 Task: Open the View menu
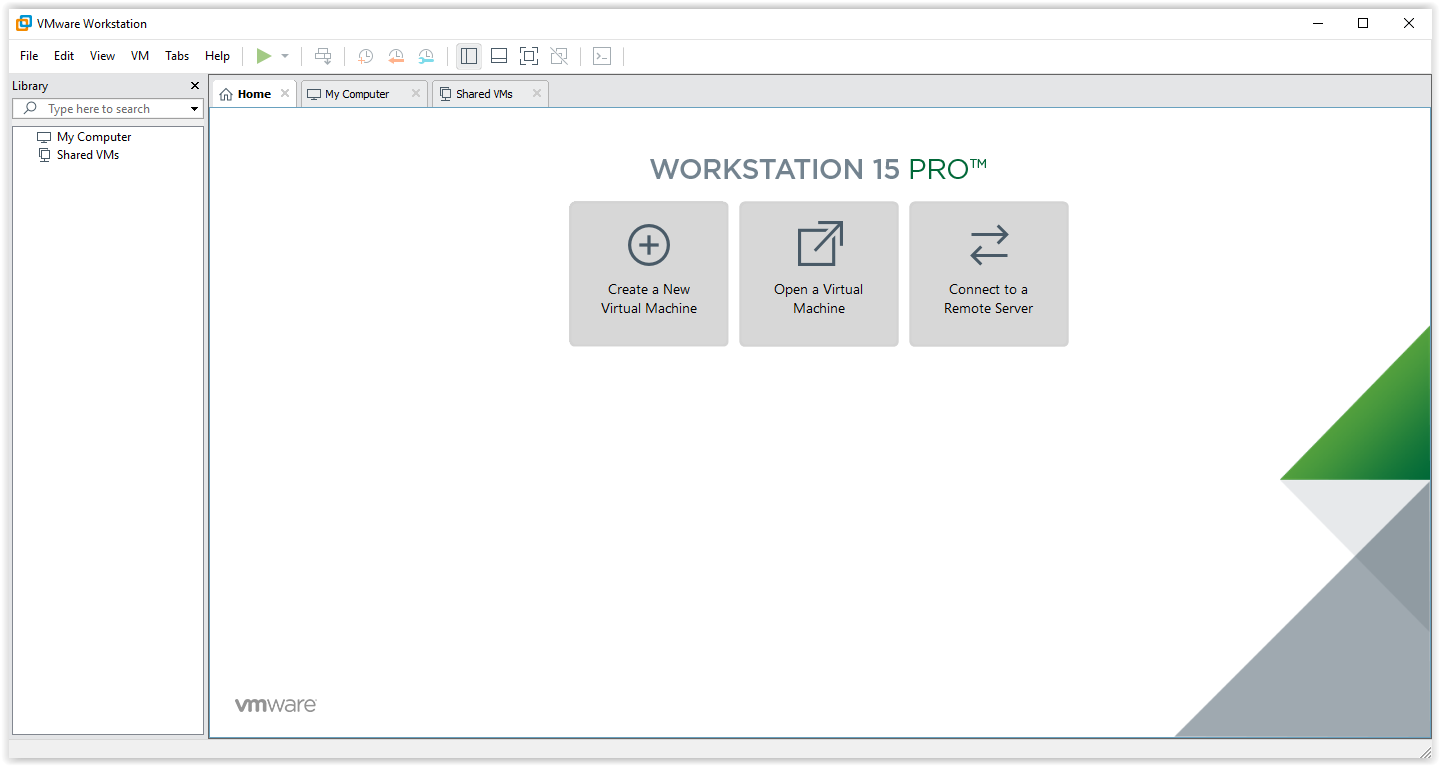[102, 56]
